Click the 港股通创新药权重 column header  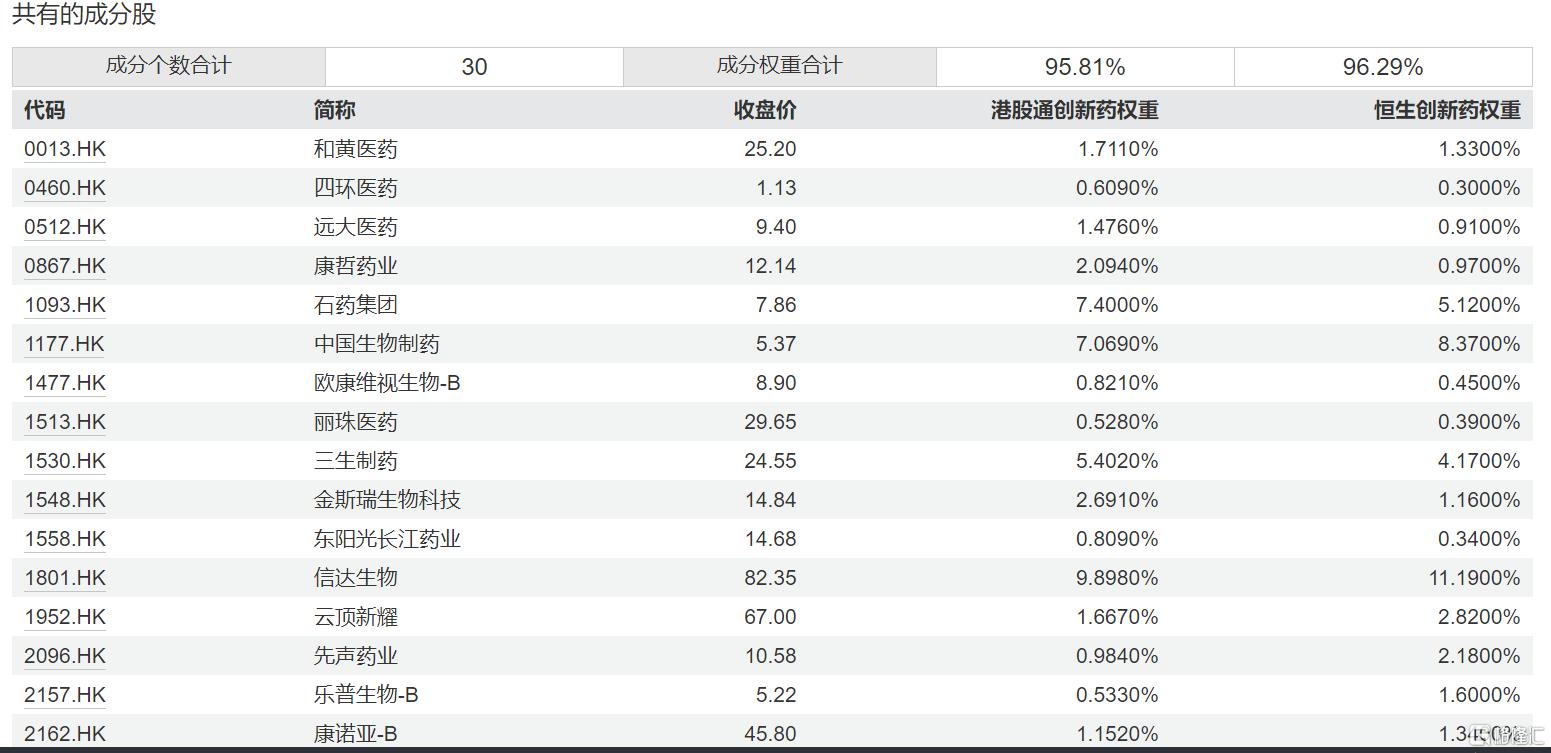[x=1075, y=110]
